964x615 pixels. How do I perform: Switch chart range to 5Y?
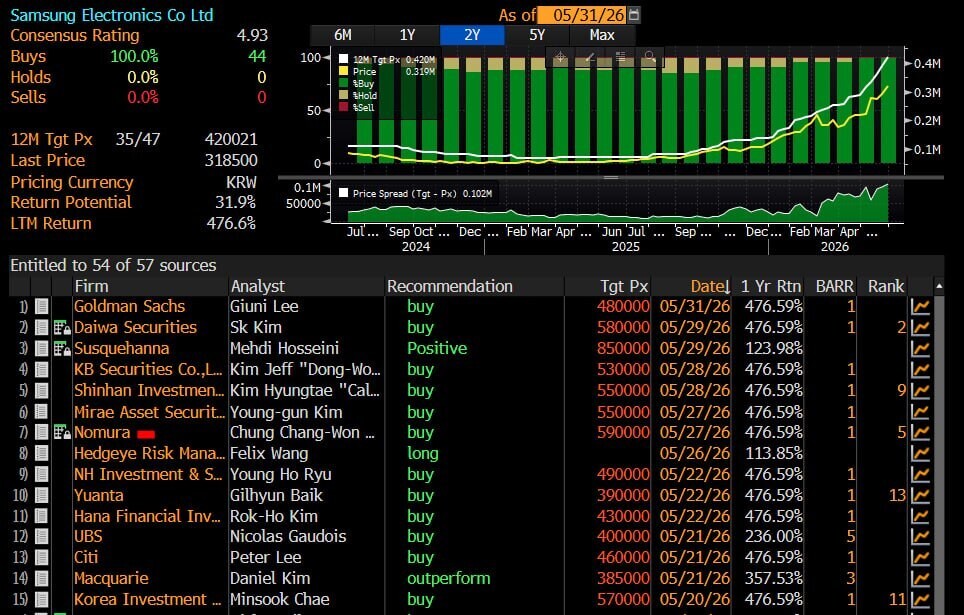tap(537, 35)
